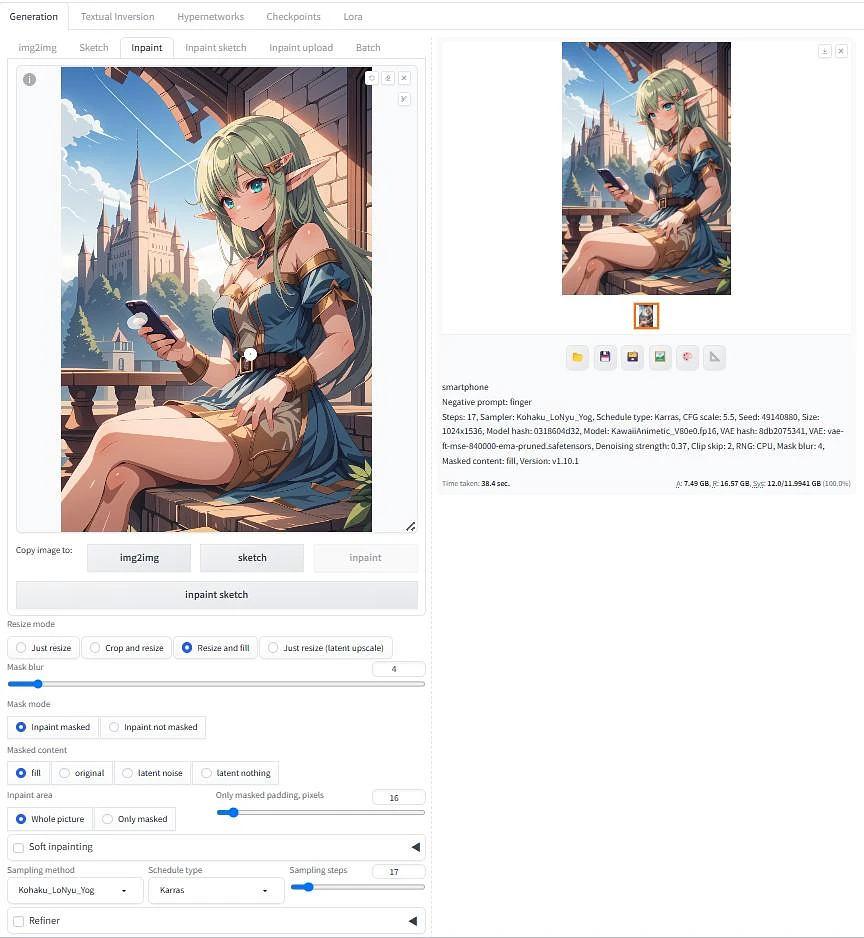This screenshot has height=938, width=864.
Task: Click the Sampling steps number field
Action: tap(398, 872)
